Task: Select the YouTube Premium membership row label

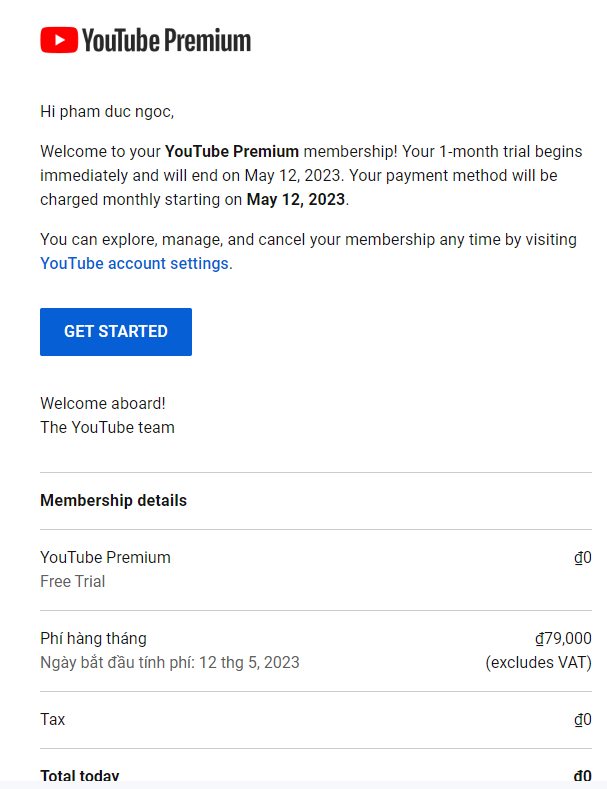Action: [105, 557]
